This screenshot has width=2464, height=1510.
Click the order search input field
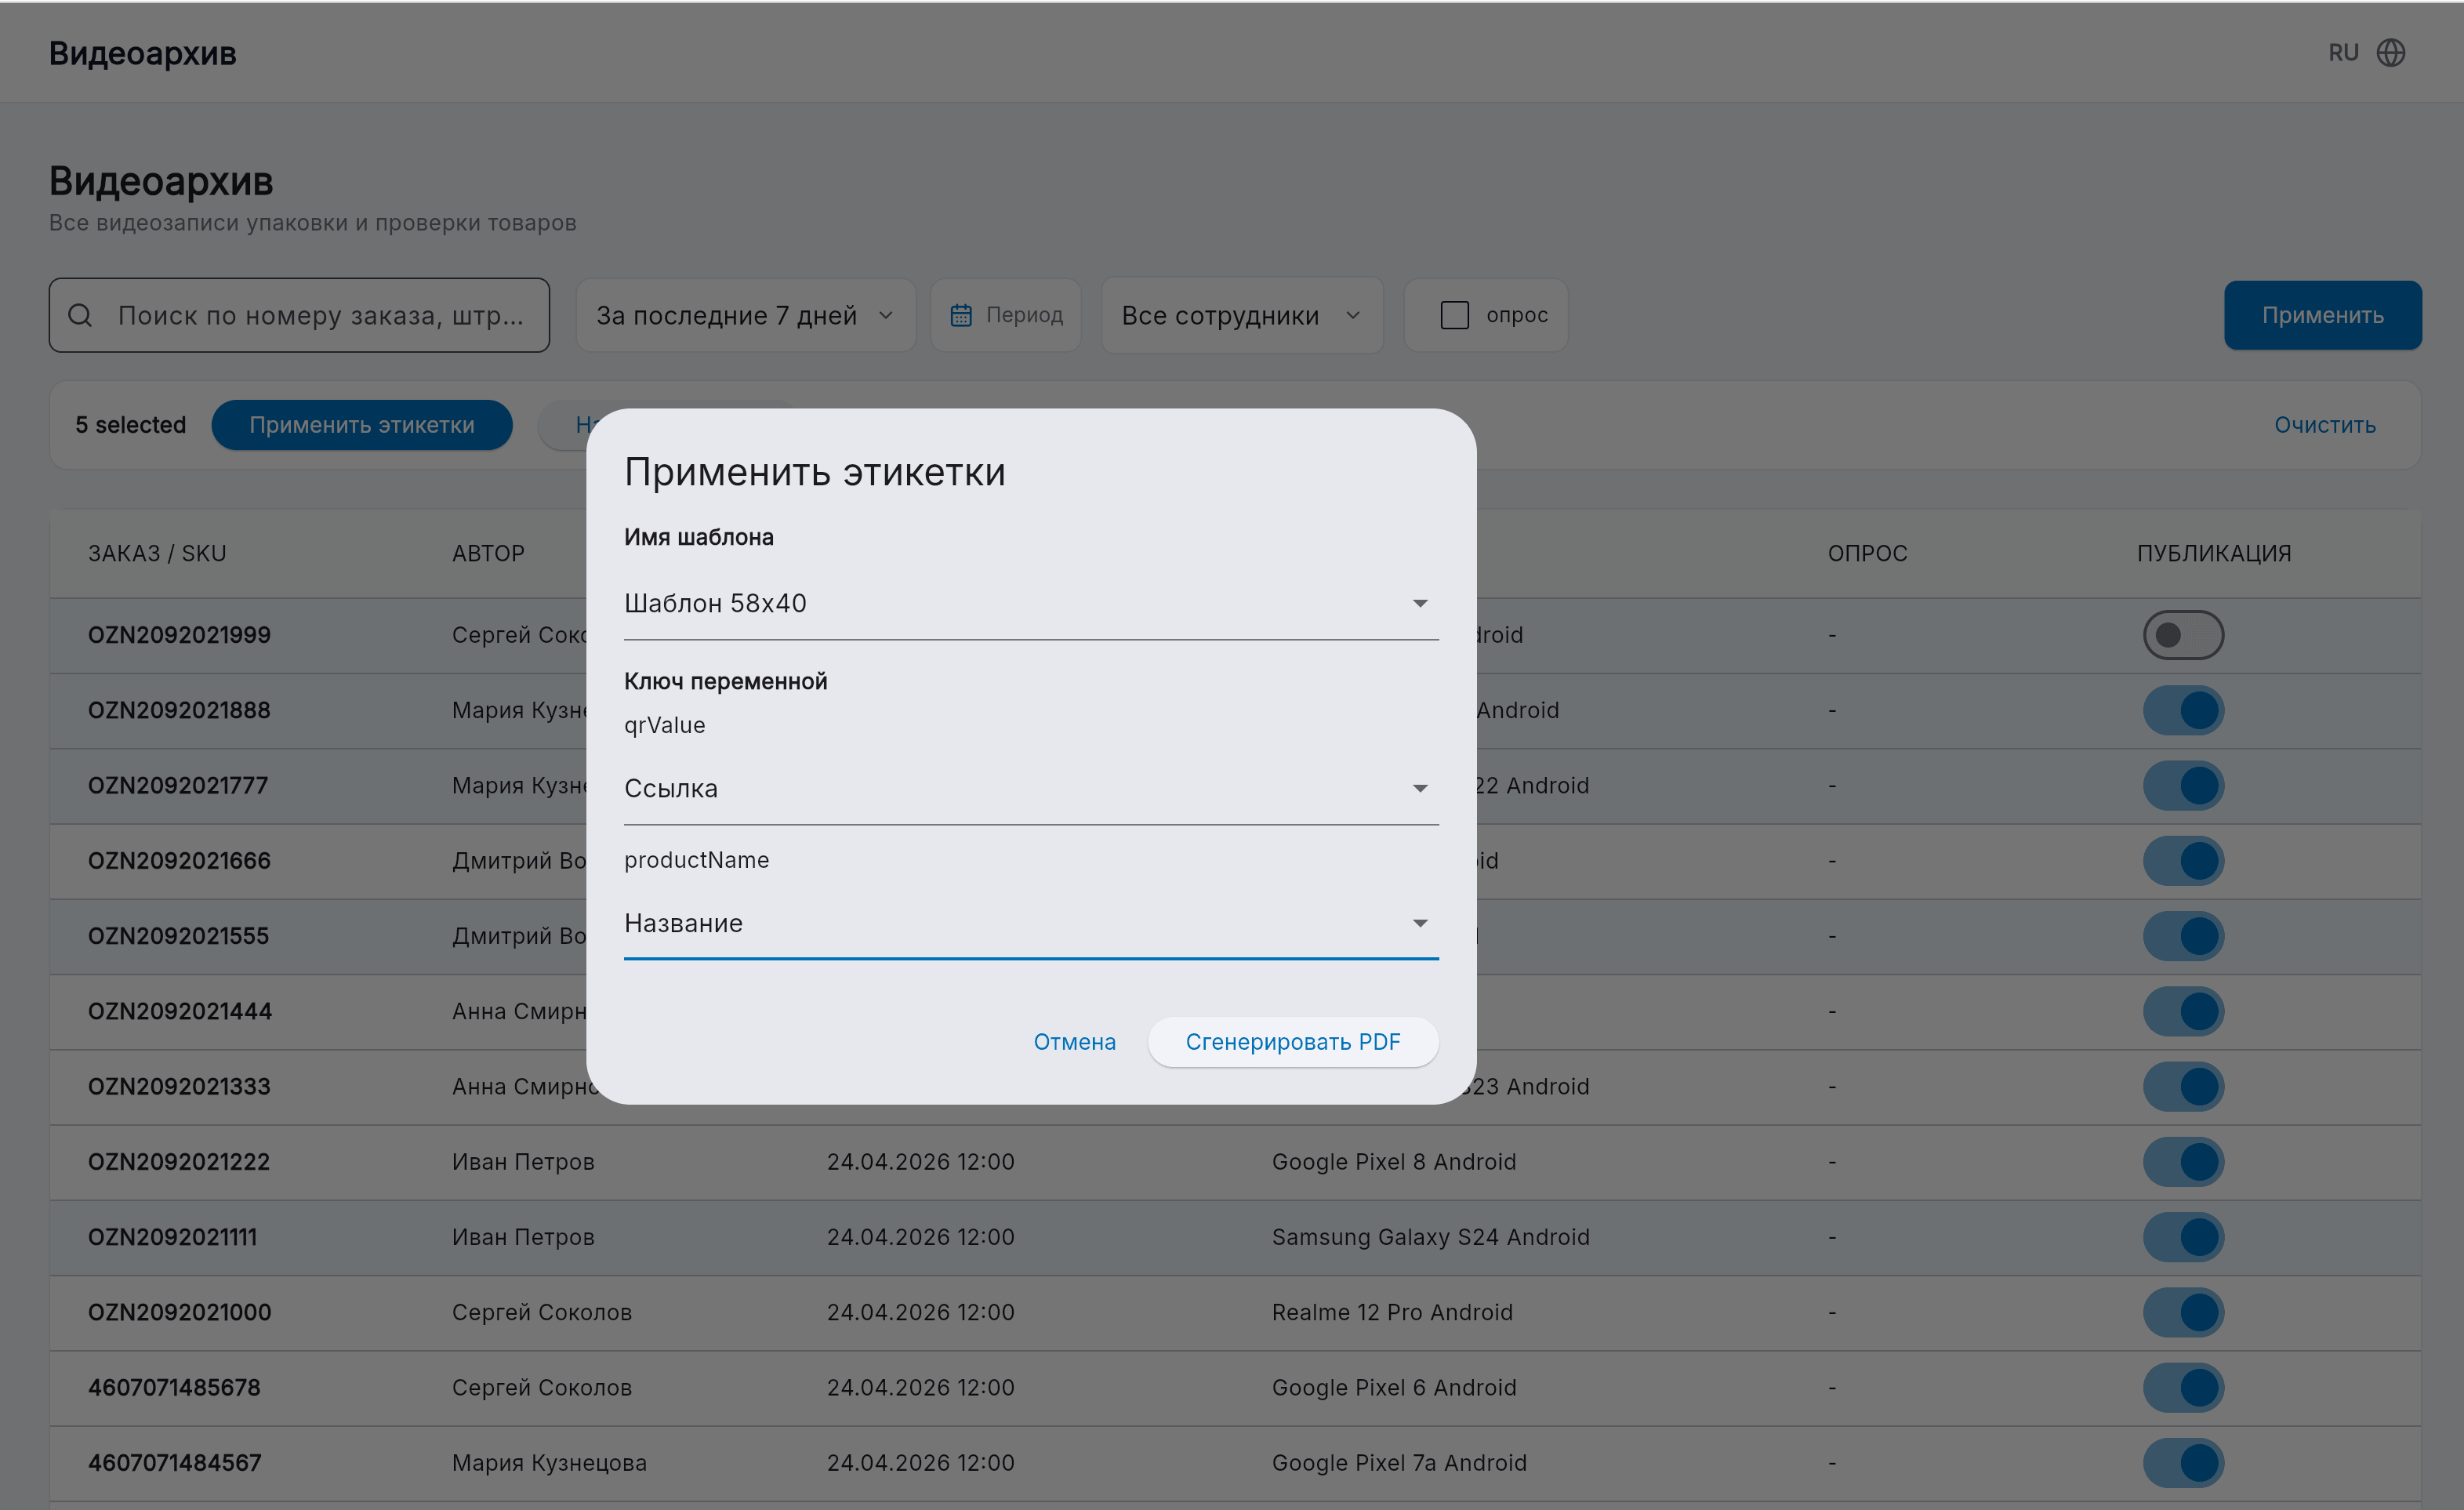click(x=299, y=315)
